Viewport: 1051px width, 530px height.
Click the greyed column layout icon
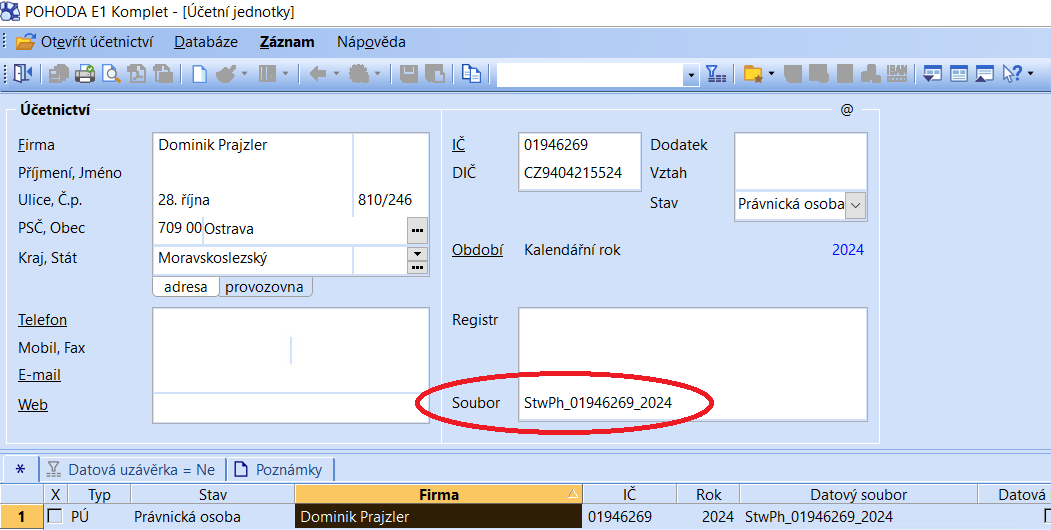267,73
